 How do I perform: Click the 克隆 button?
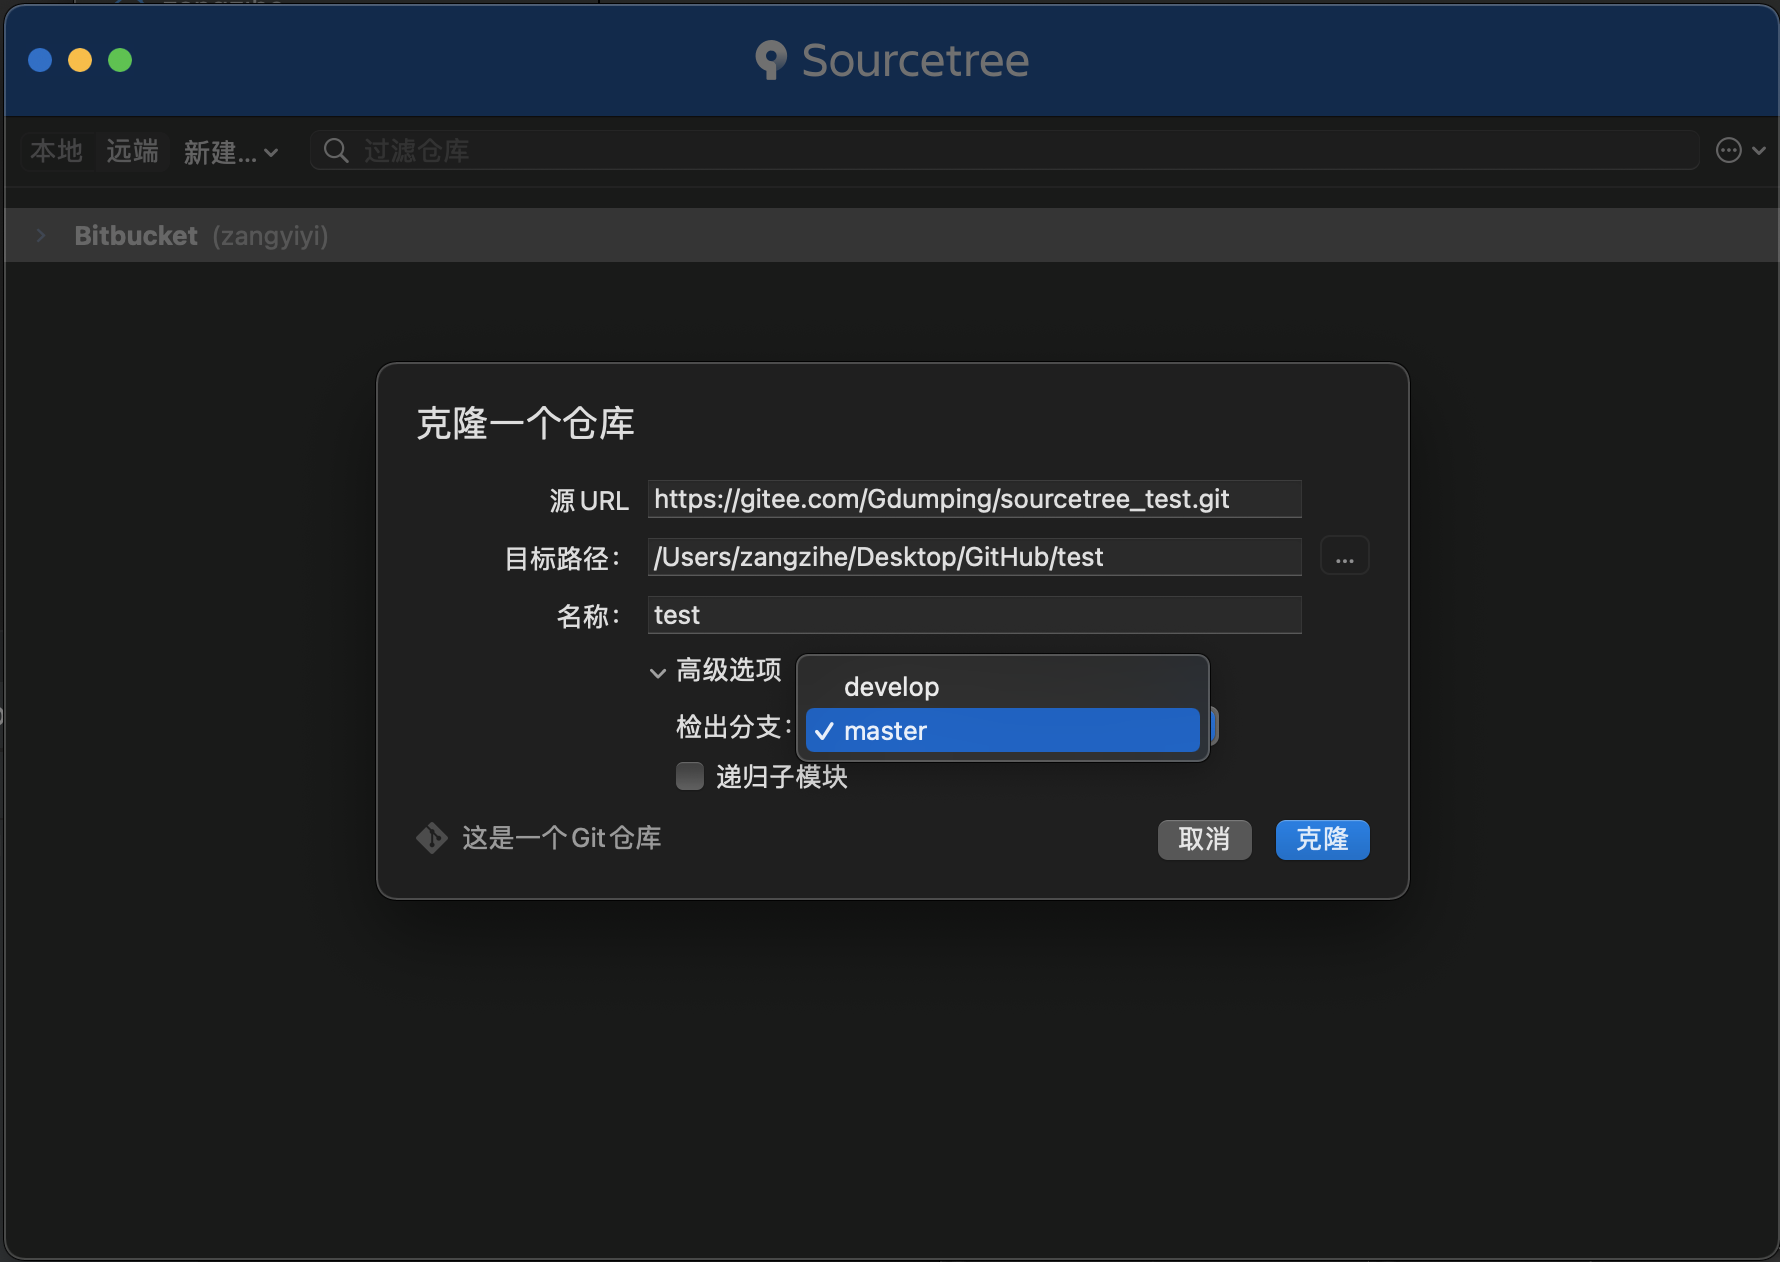tap(1322, 839)
